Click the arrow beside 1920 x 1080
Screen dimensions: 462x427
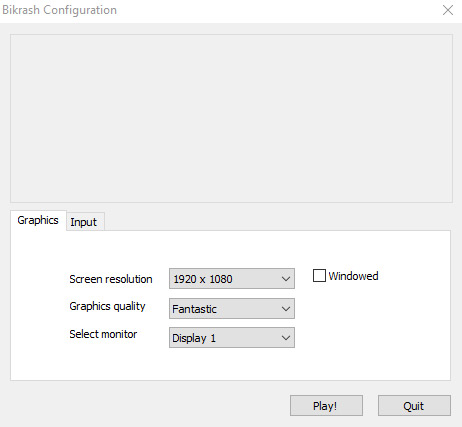(286, 279)
